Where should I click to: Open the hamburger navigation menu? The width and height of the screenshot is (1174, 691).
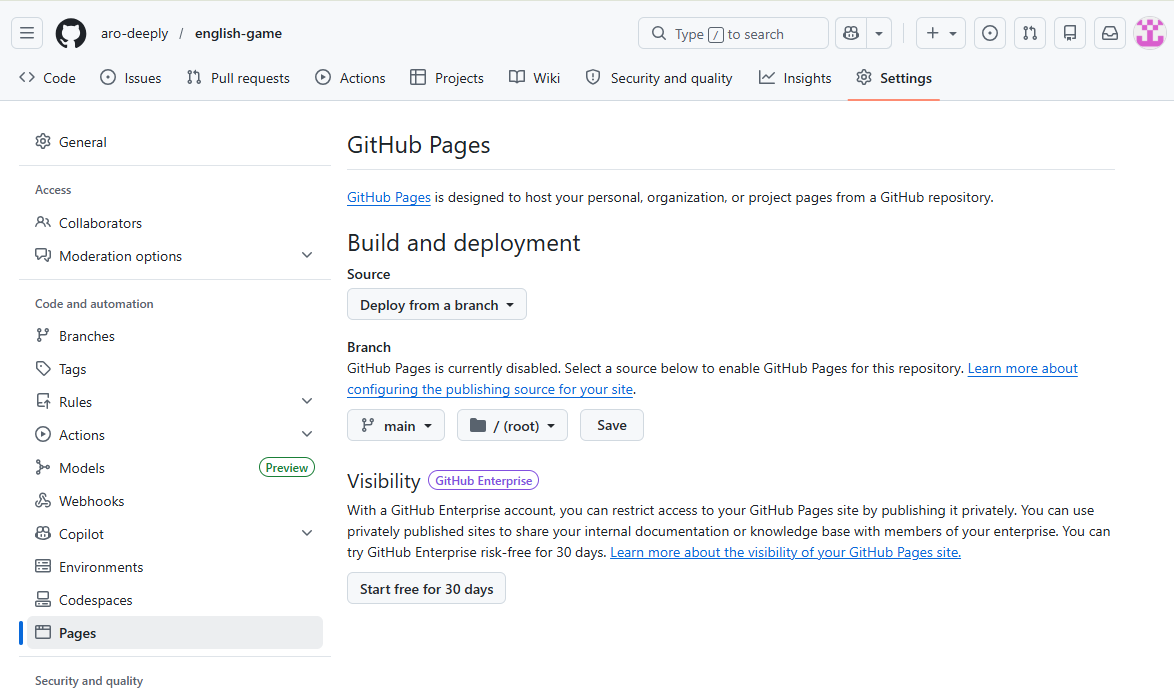coord(27,33)
